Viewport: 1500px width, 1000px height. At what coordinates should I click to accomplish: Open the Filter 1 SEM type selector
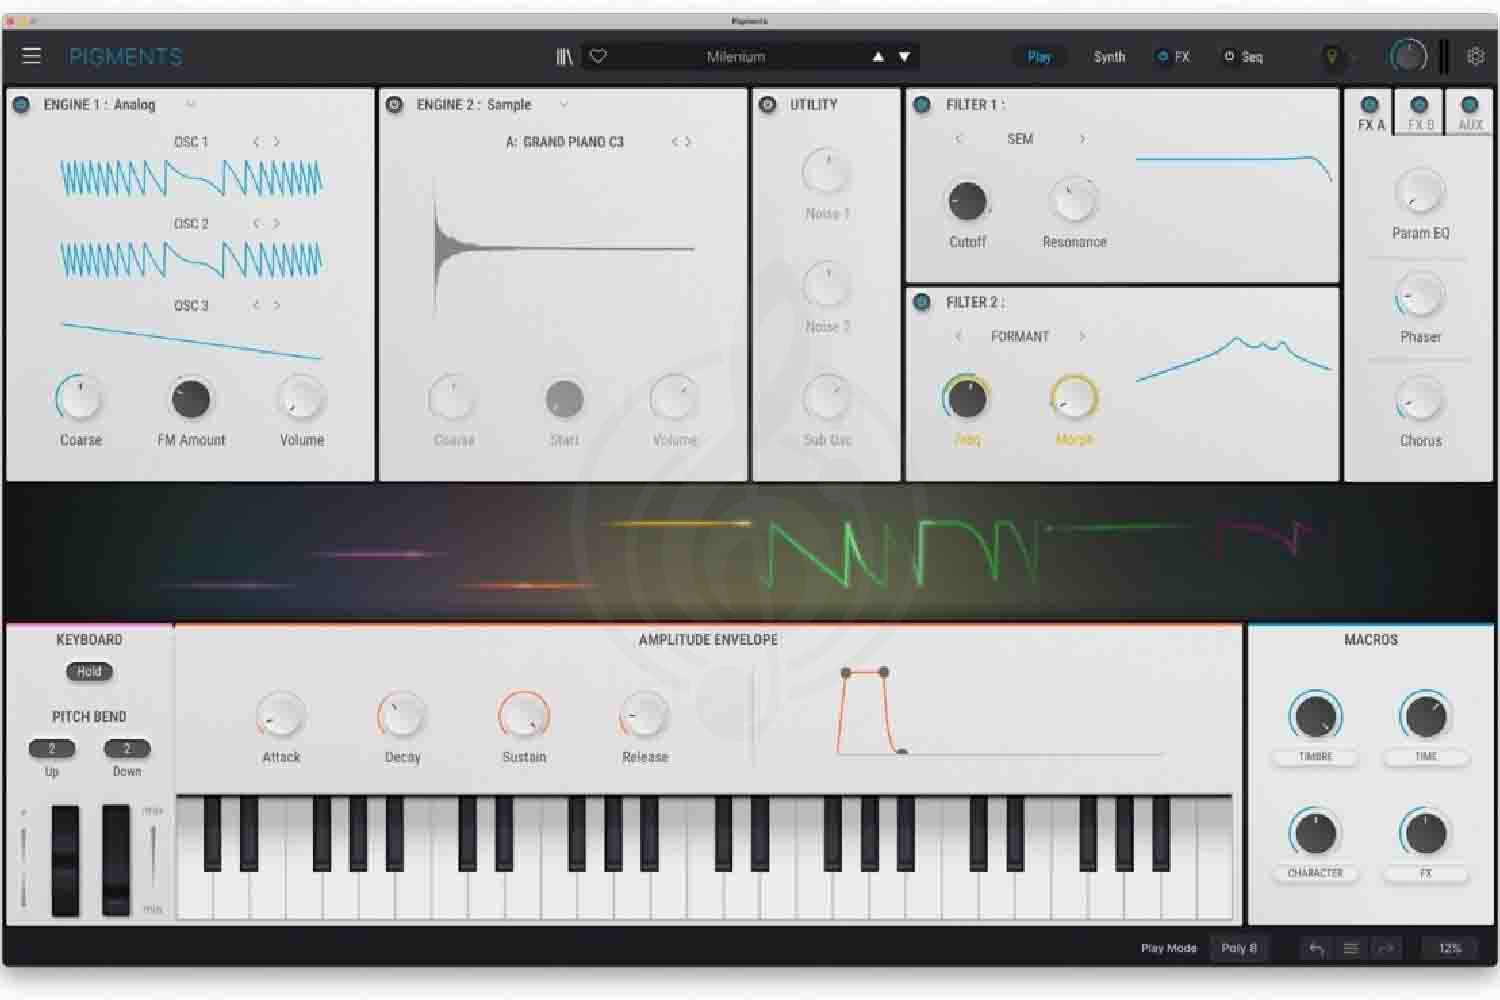coord(1020,139)
